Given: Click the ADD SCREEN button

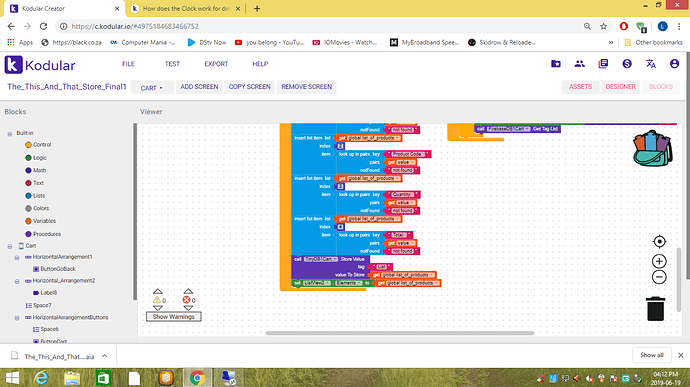Looking at the screenshot, I should click(x=199, y=87).
